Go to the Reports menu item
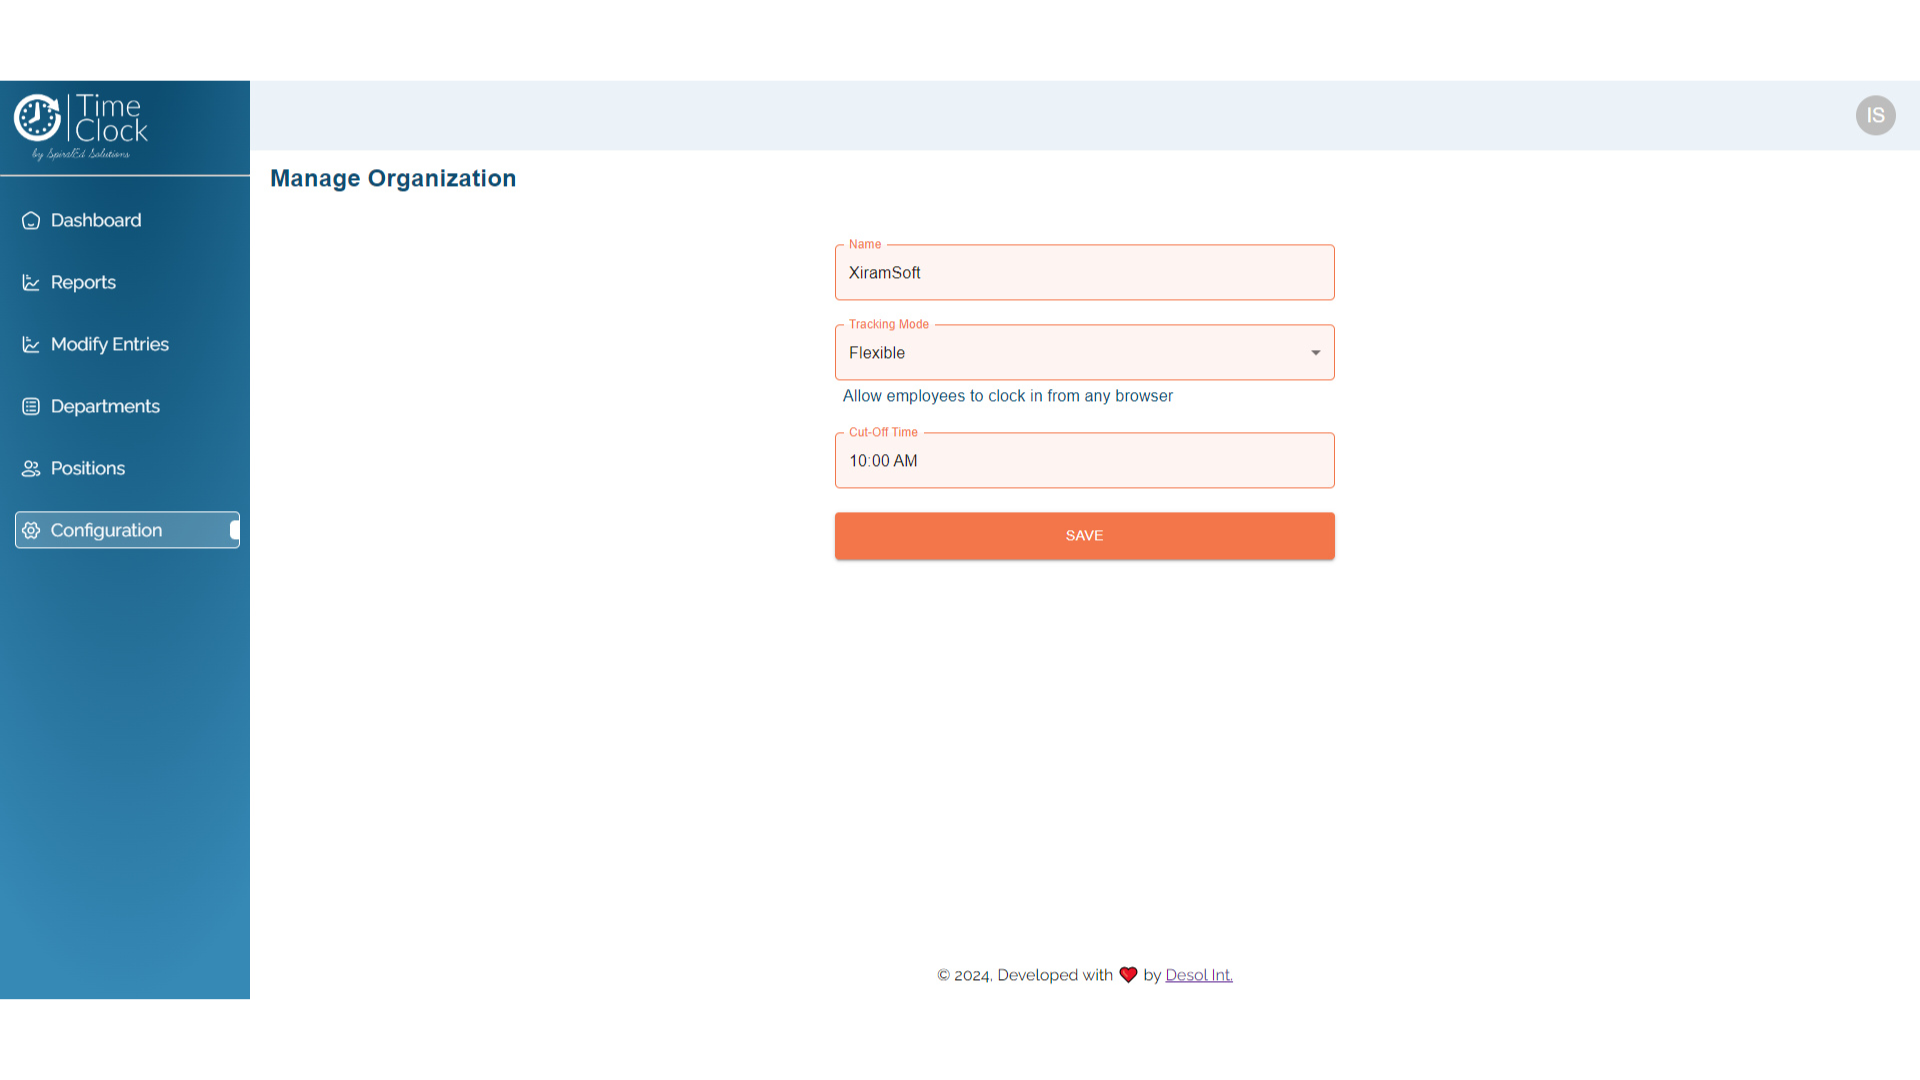Viewport: 1920px width, 1080px height. tap(83, 283)
